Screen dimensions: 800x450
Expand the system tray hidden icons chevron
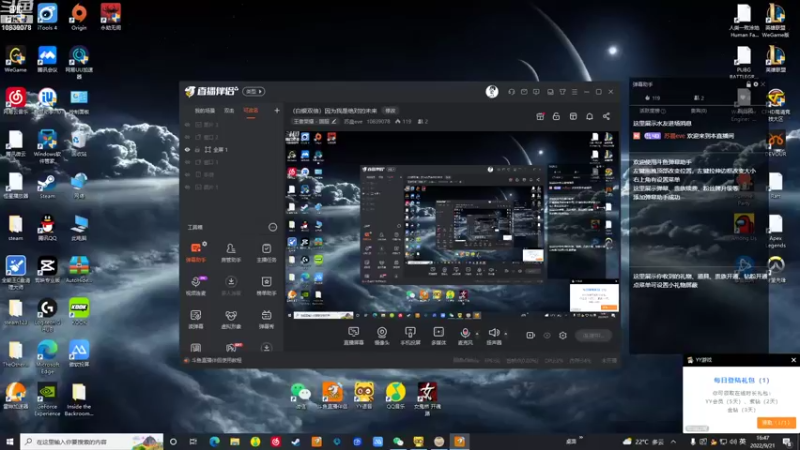click(x=673, y=442)
